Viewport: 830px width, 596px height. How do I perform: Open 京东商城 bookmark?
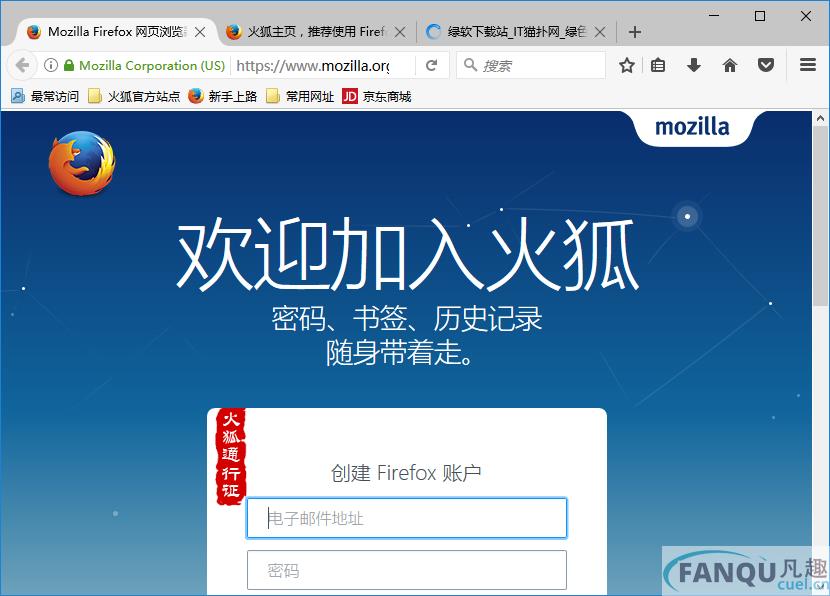377,96
